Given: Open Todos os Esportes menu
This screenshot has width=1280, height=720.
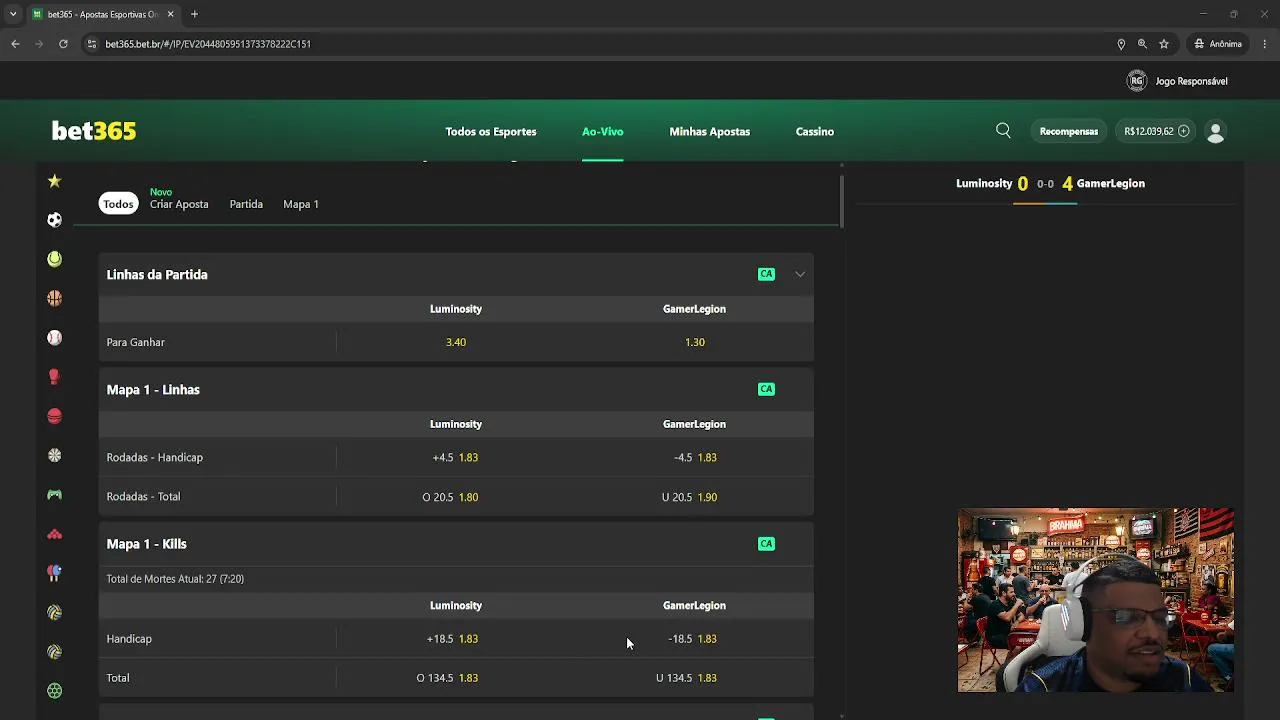Looking at the screenshot, I should coord(491,132).
